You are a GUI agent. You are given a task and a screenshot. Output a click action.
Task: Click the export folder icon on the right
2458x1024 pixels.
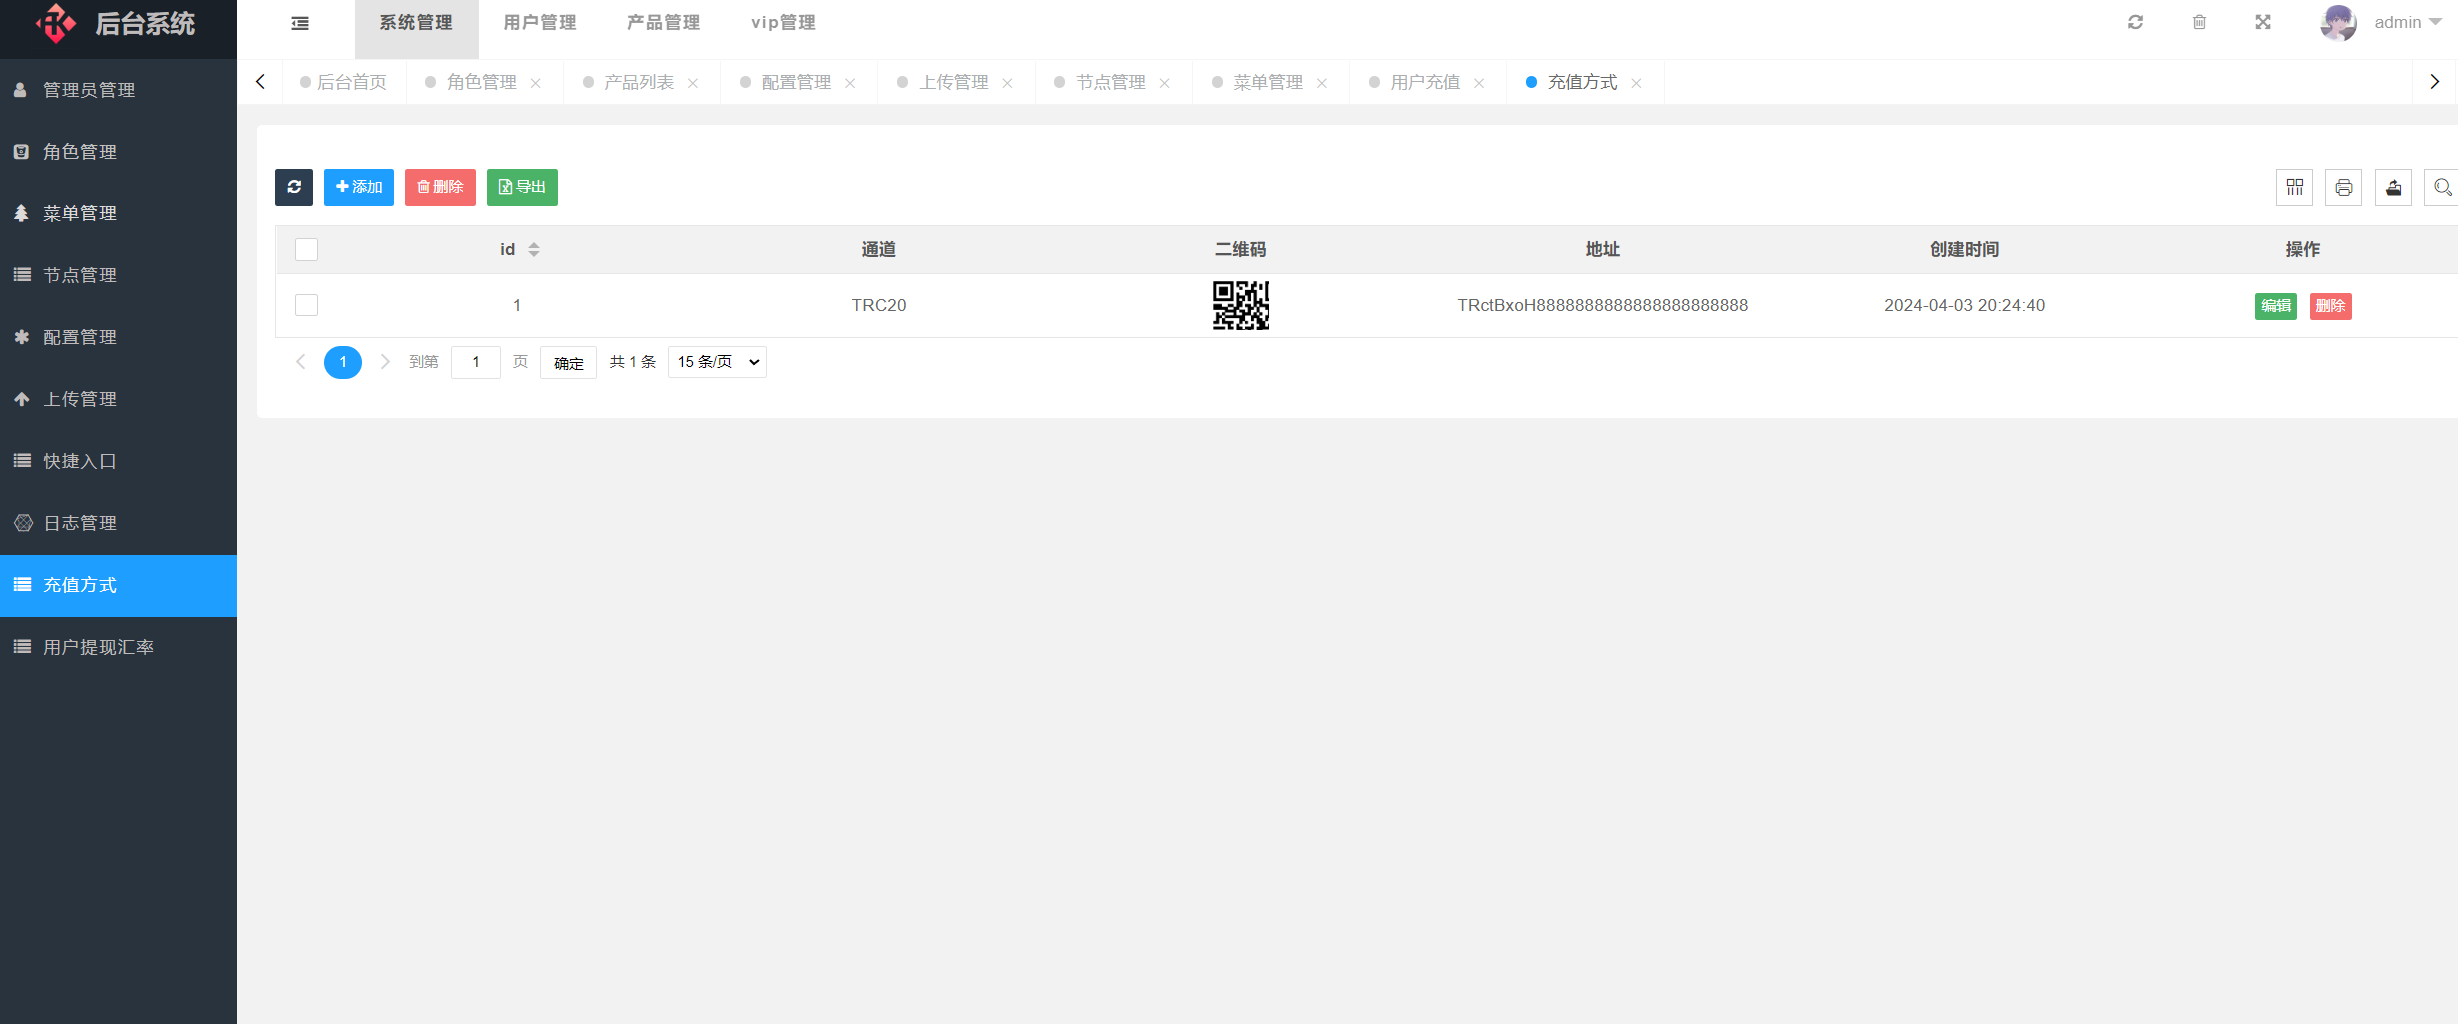pos(2394,187)
